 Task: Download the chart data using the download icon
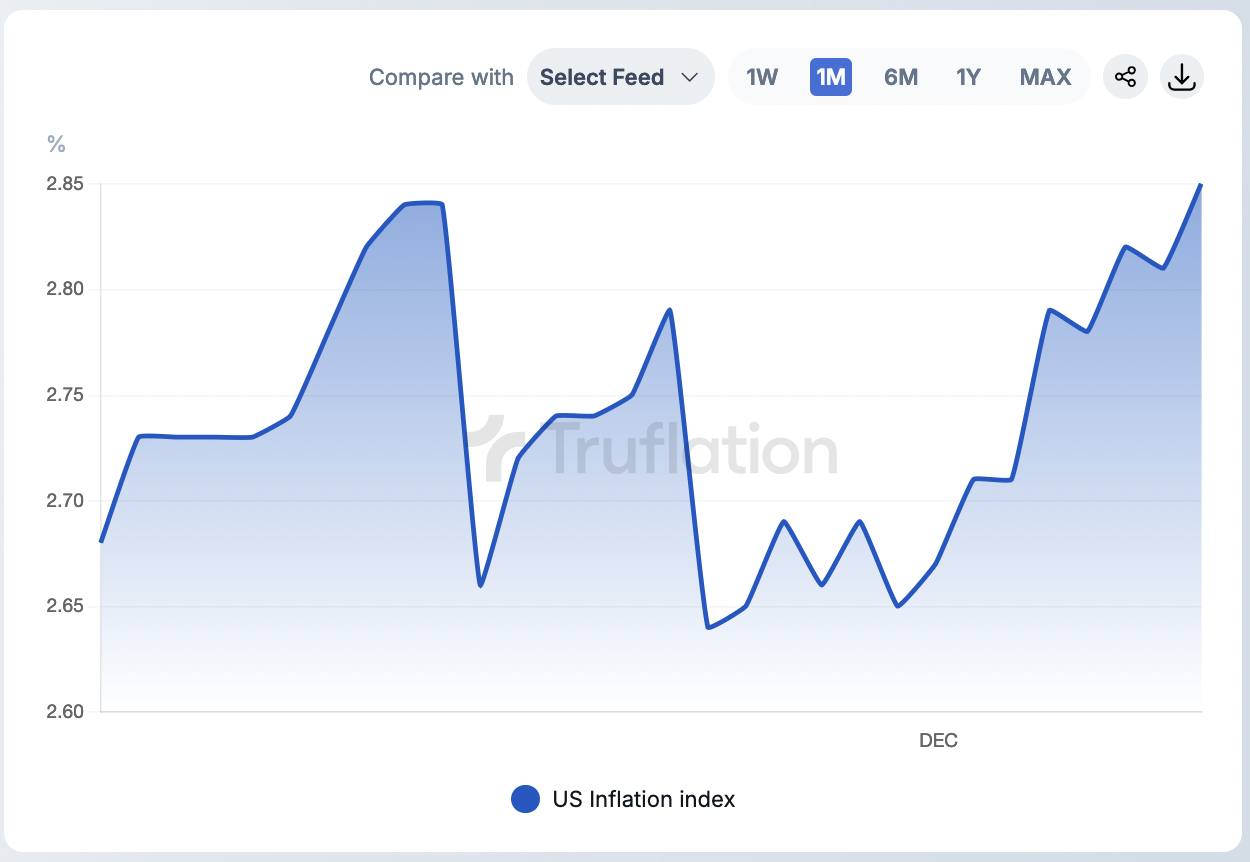pyautogui.click(x=1182, y=77)
